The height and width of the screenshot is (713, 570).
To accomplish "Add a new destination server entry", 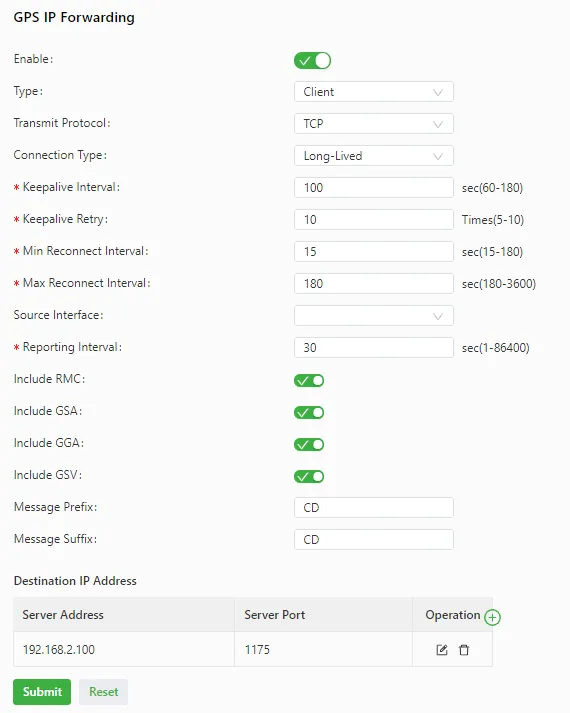I will [x=492, y=617].
